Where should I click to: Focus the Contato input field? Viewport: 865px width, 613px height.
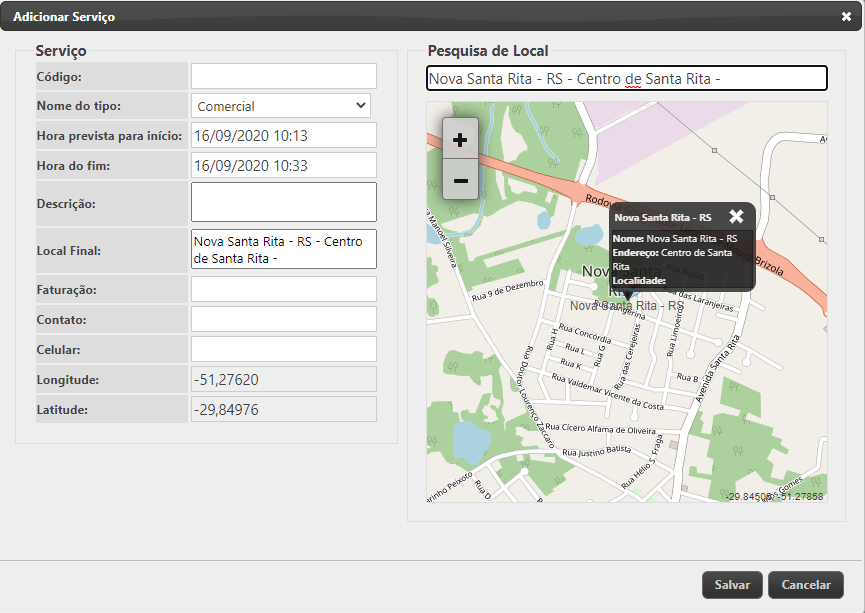point(284,319)
